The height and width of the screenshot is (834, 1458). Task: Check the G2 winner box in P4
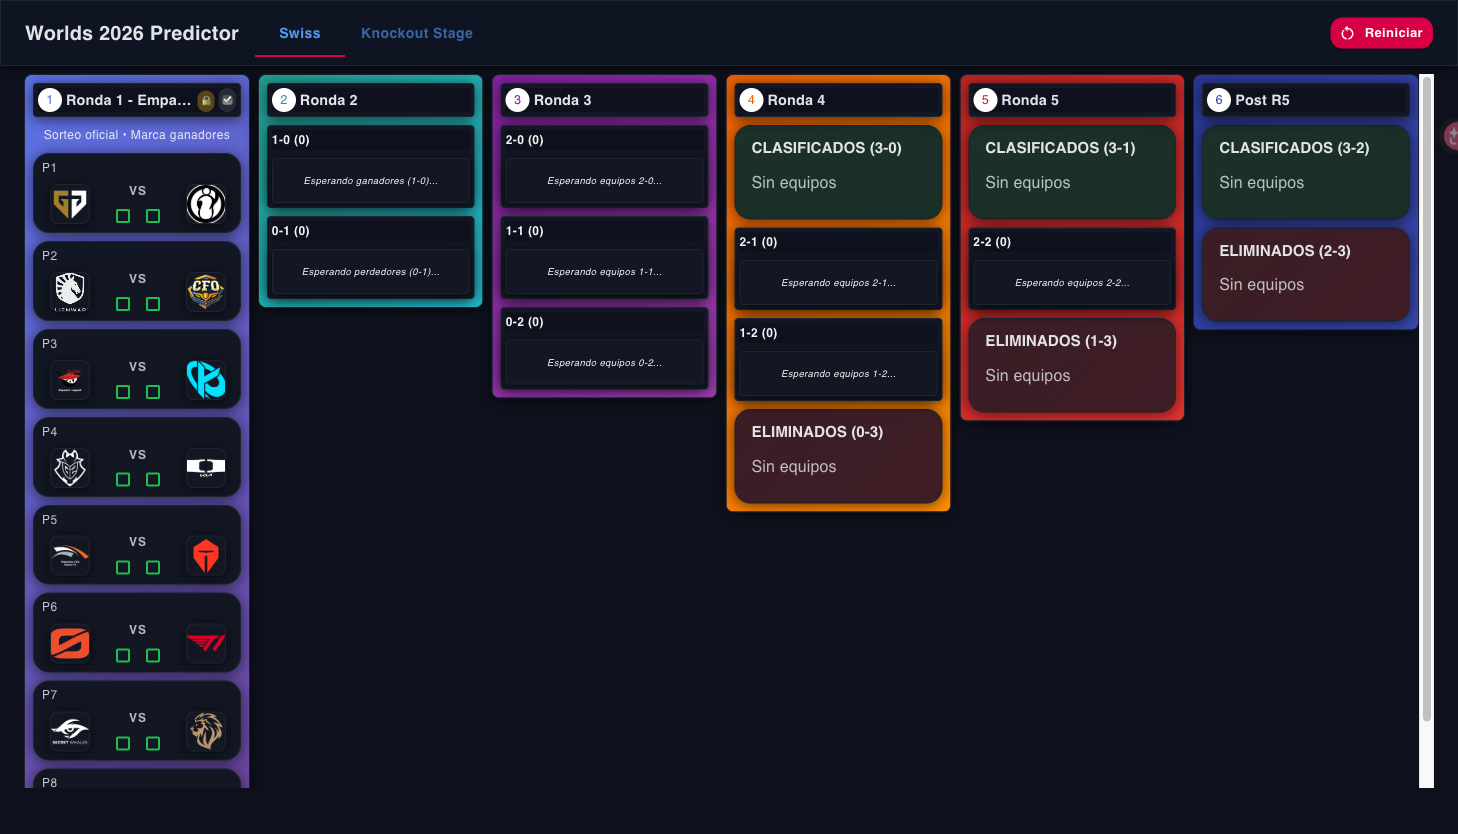tap(123, 480)
